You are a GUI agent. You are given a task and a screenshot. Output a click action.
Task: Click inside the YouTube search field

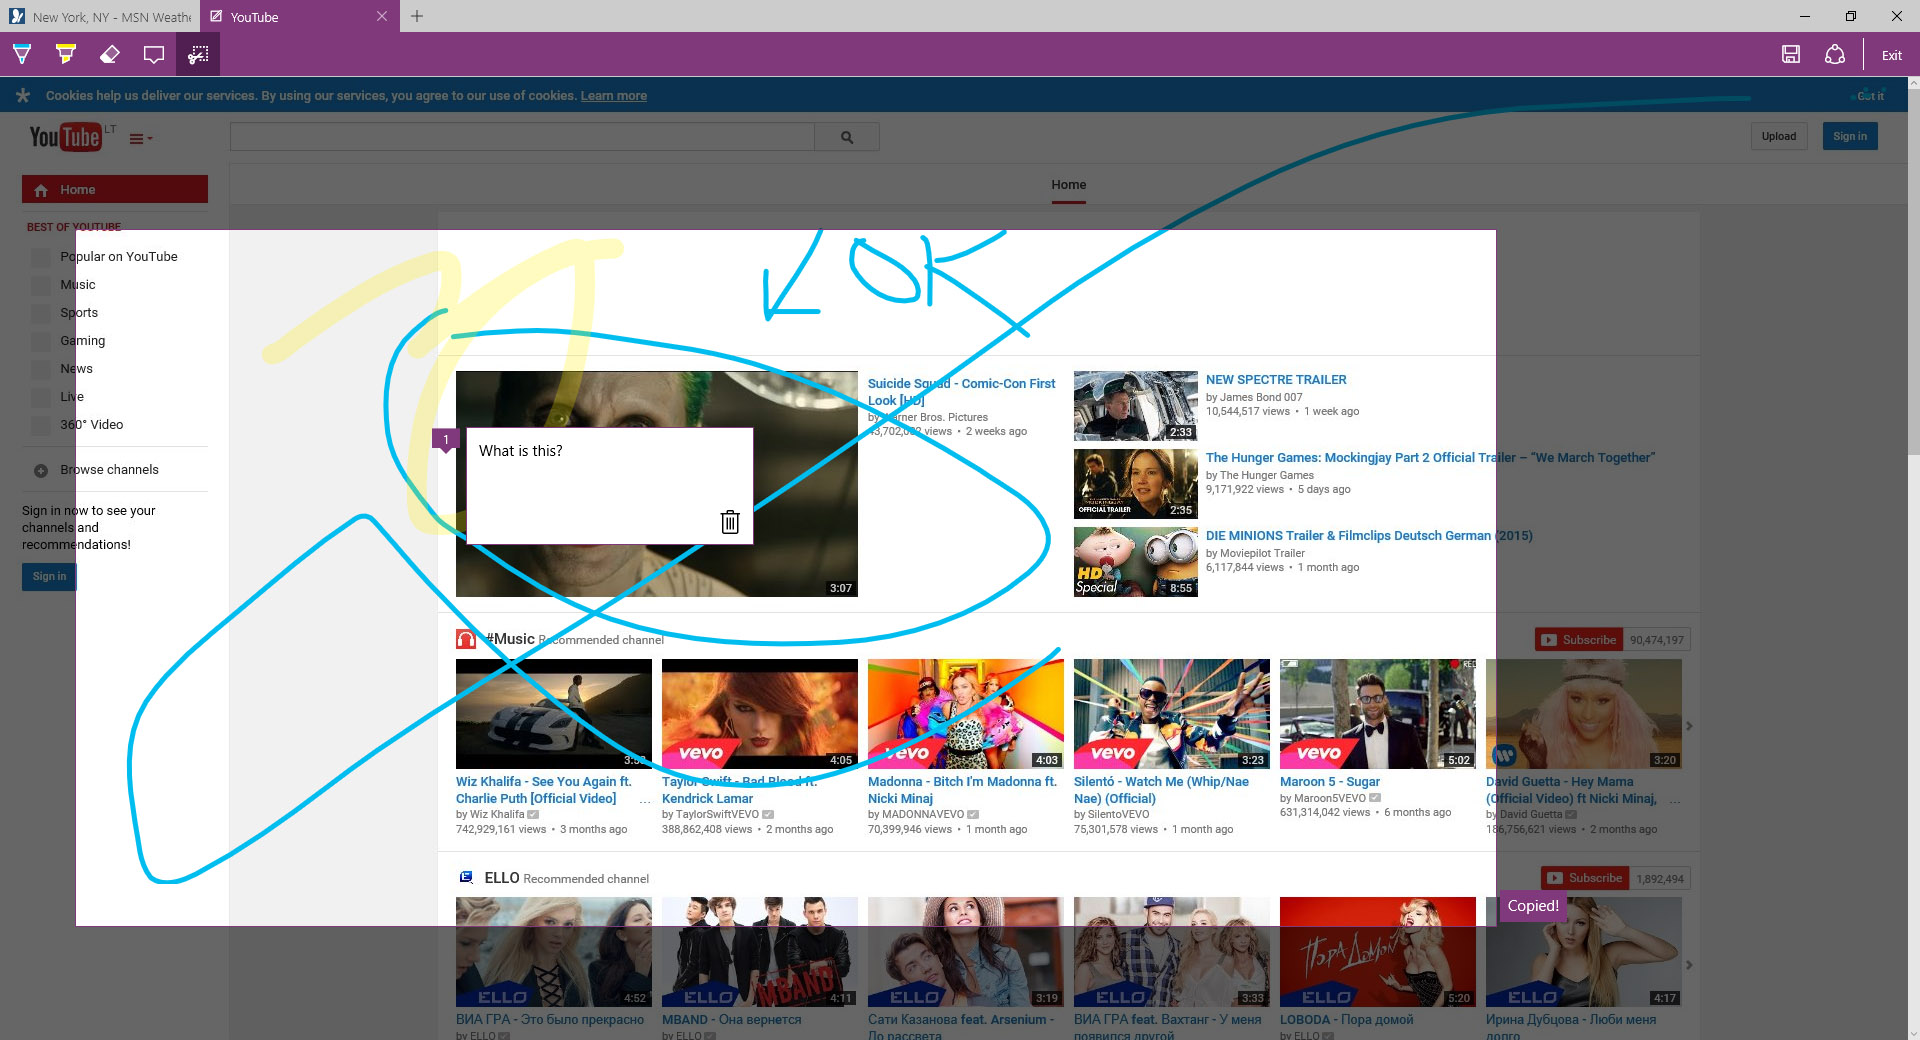point(522,137)
